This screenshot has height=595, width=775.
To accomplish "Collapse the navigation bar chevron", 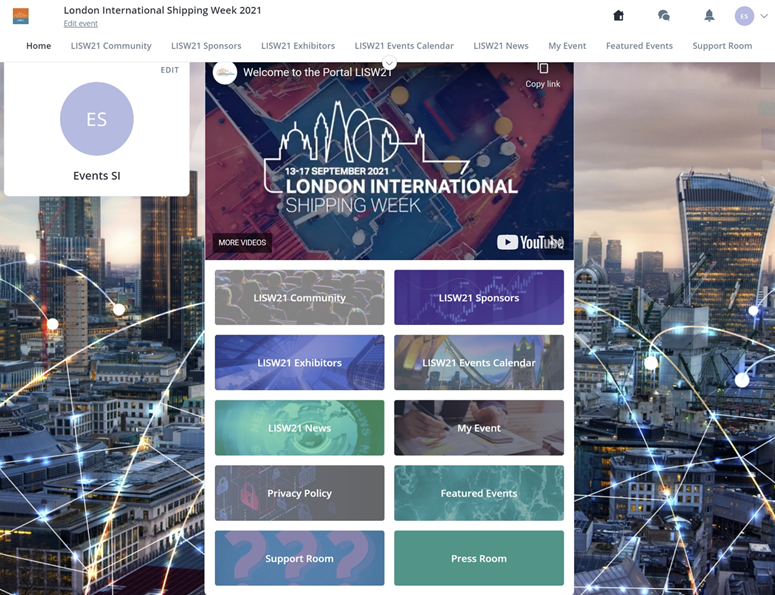I will [x=389, y=63].
